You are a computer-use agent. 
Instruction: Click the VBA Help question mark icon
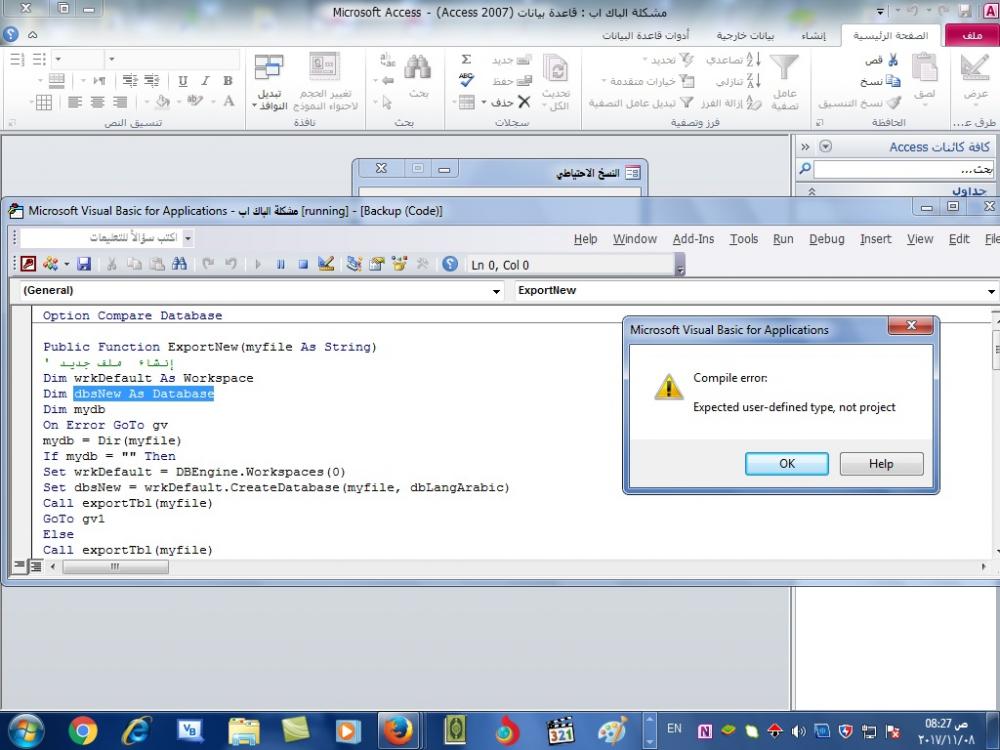pyautogui.click(x=450, y=265)
